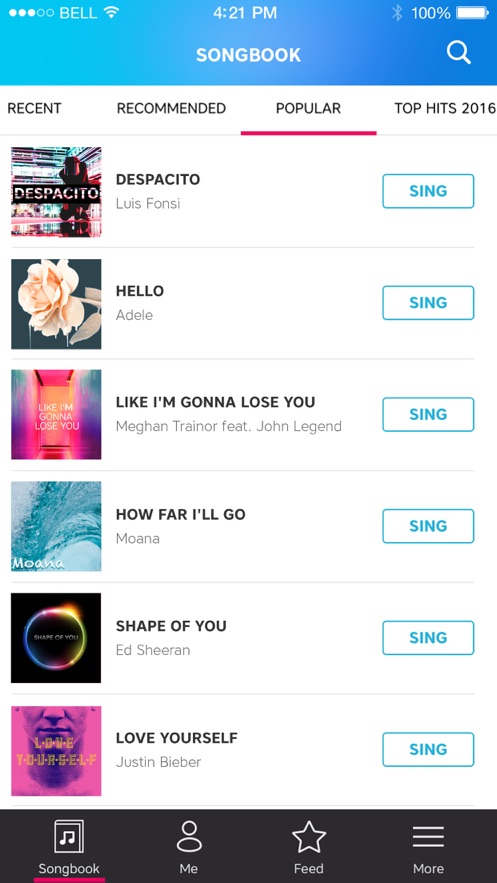
Task: Switch to the Recommended tab
Action: tap(171, 108)
